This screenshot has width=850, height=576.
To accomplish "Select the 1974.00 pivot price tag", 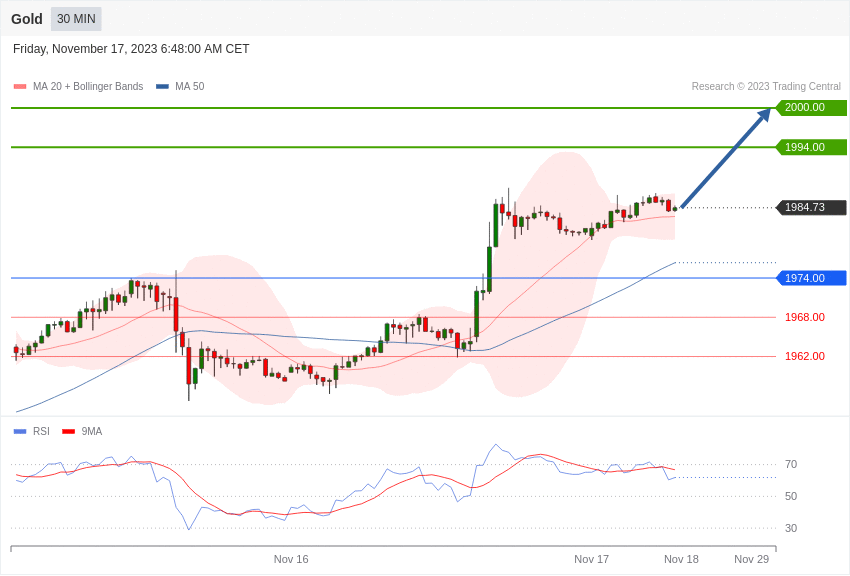I will point(811,278).
